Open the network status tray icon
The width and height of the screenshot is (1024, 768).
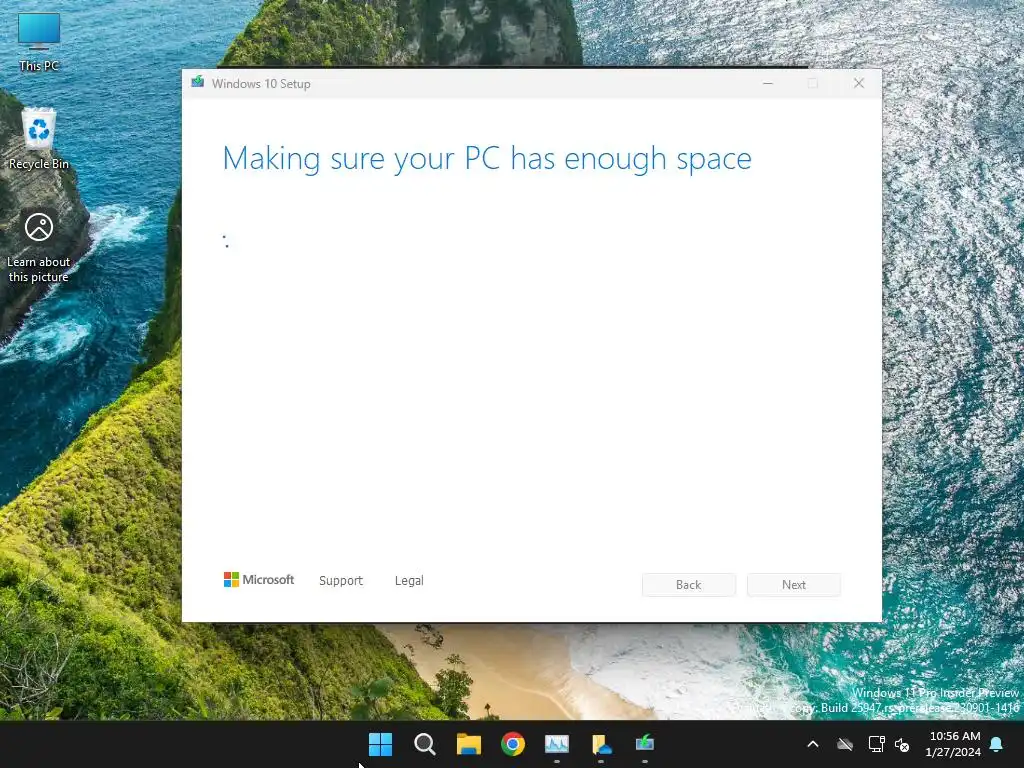tap(876, 744)
